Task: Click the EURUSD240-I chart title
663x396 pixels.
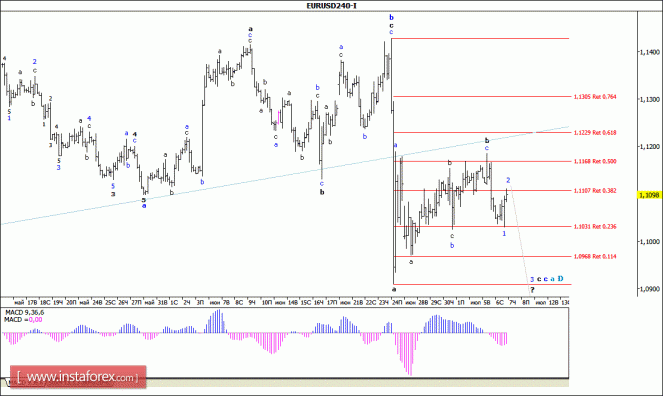Action: [x=331, y=5]
